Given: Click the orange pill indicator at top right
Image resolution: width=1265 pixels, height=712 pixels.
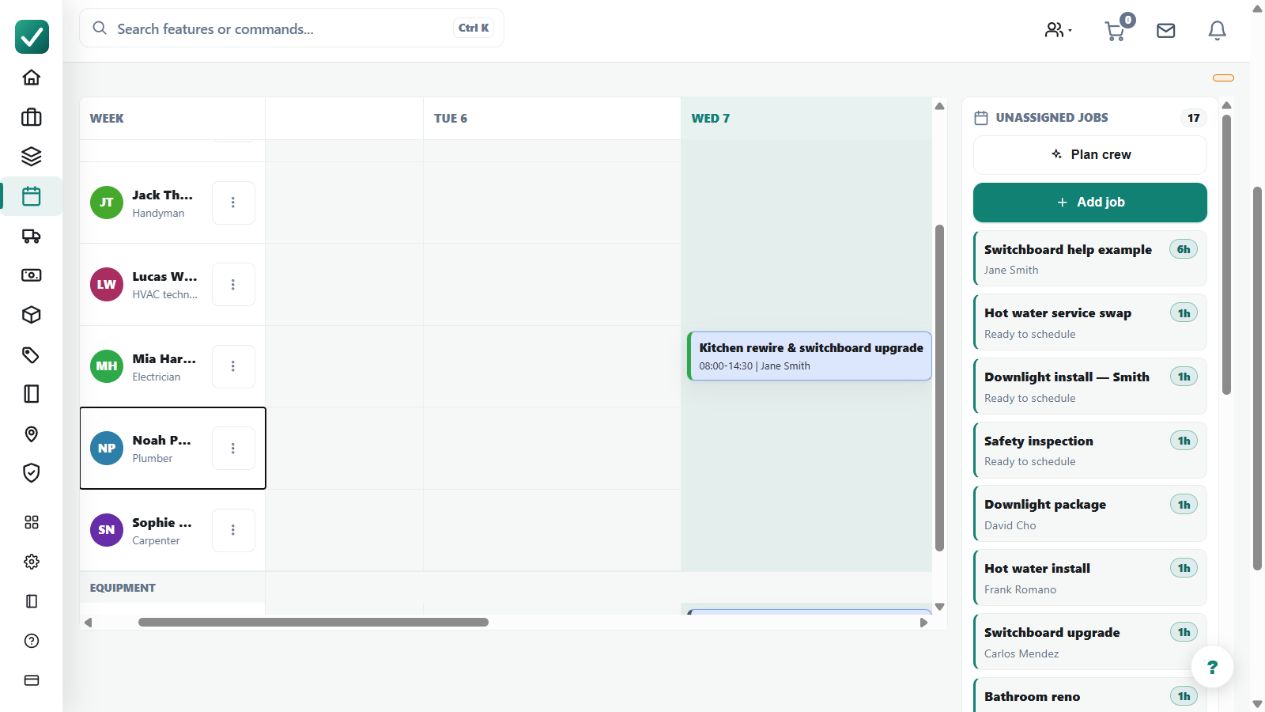Looking at the screenshot, I should [1223, 78].
